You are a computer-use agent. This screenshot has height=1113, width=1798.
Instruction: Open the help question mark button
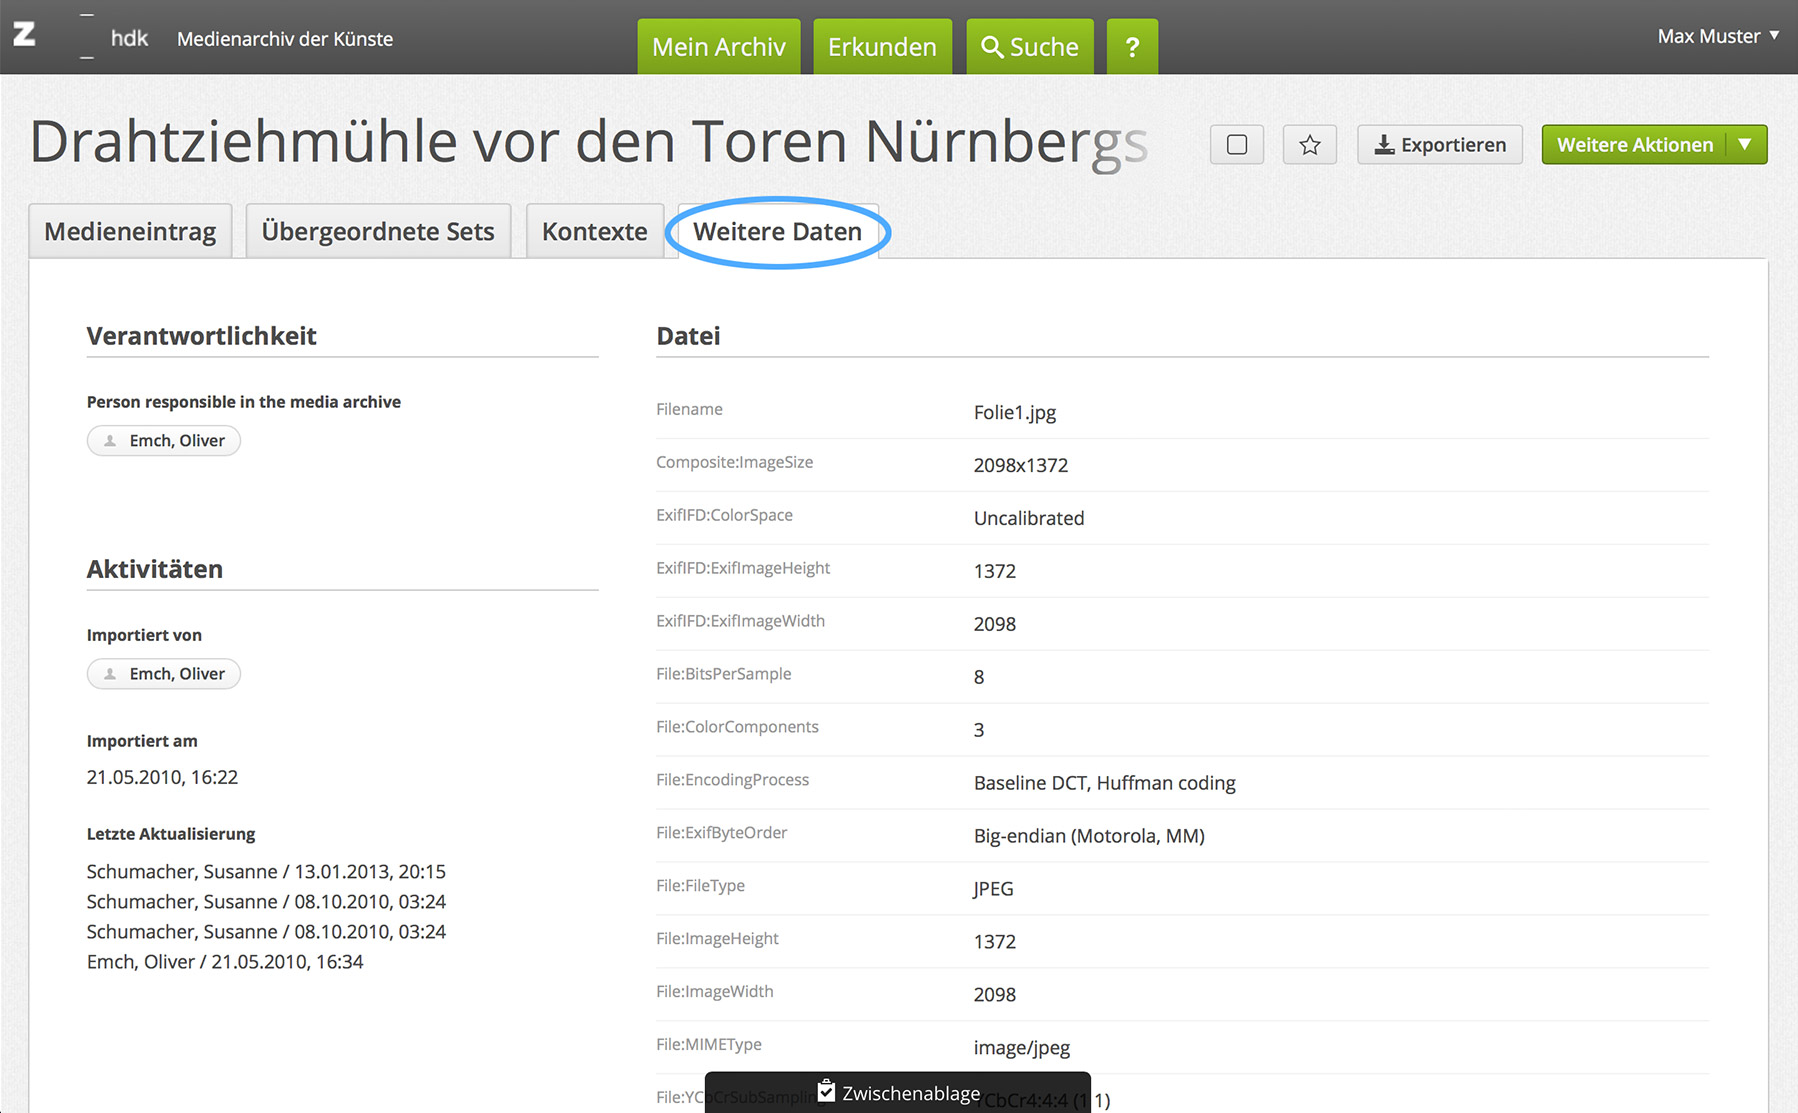coord(1132,47)
